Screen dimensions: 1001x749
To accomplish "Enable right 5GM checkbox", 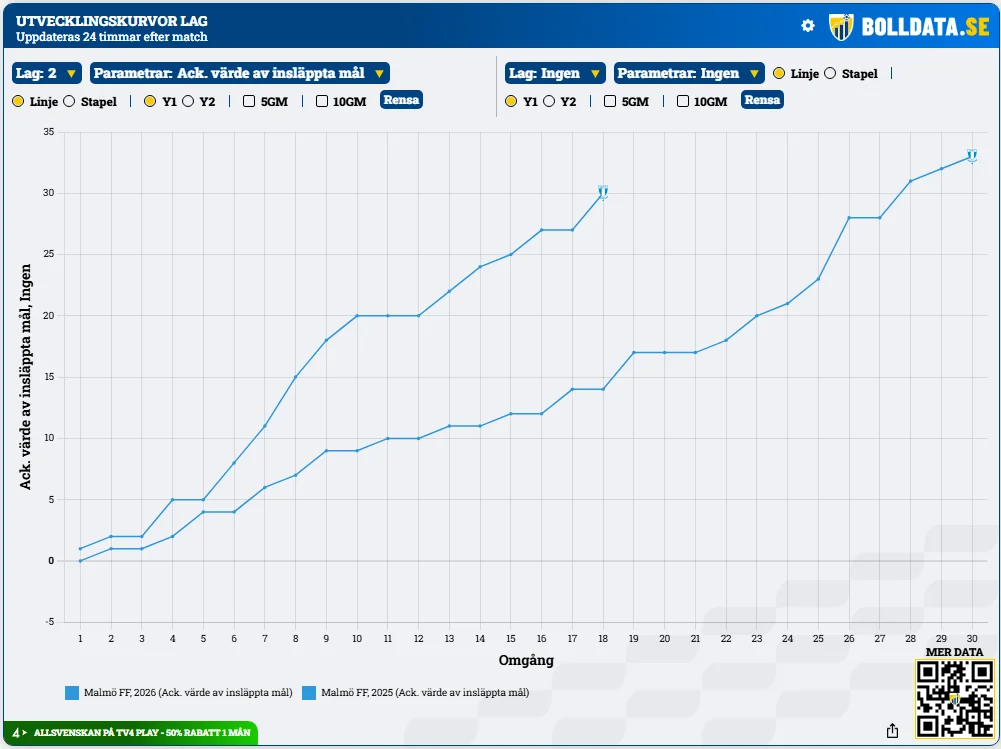I will 610,101.
